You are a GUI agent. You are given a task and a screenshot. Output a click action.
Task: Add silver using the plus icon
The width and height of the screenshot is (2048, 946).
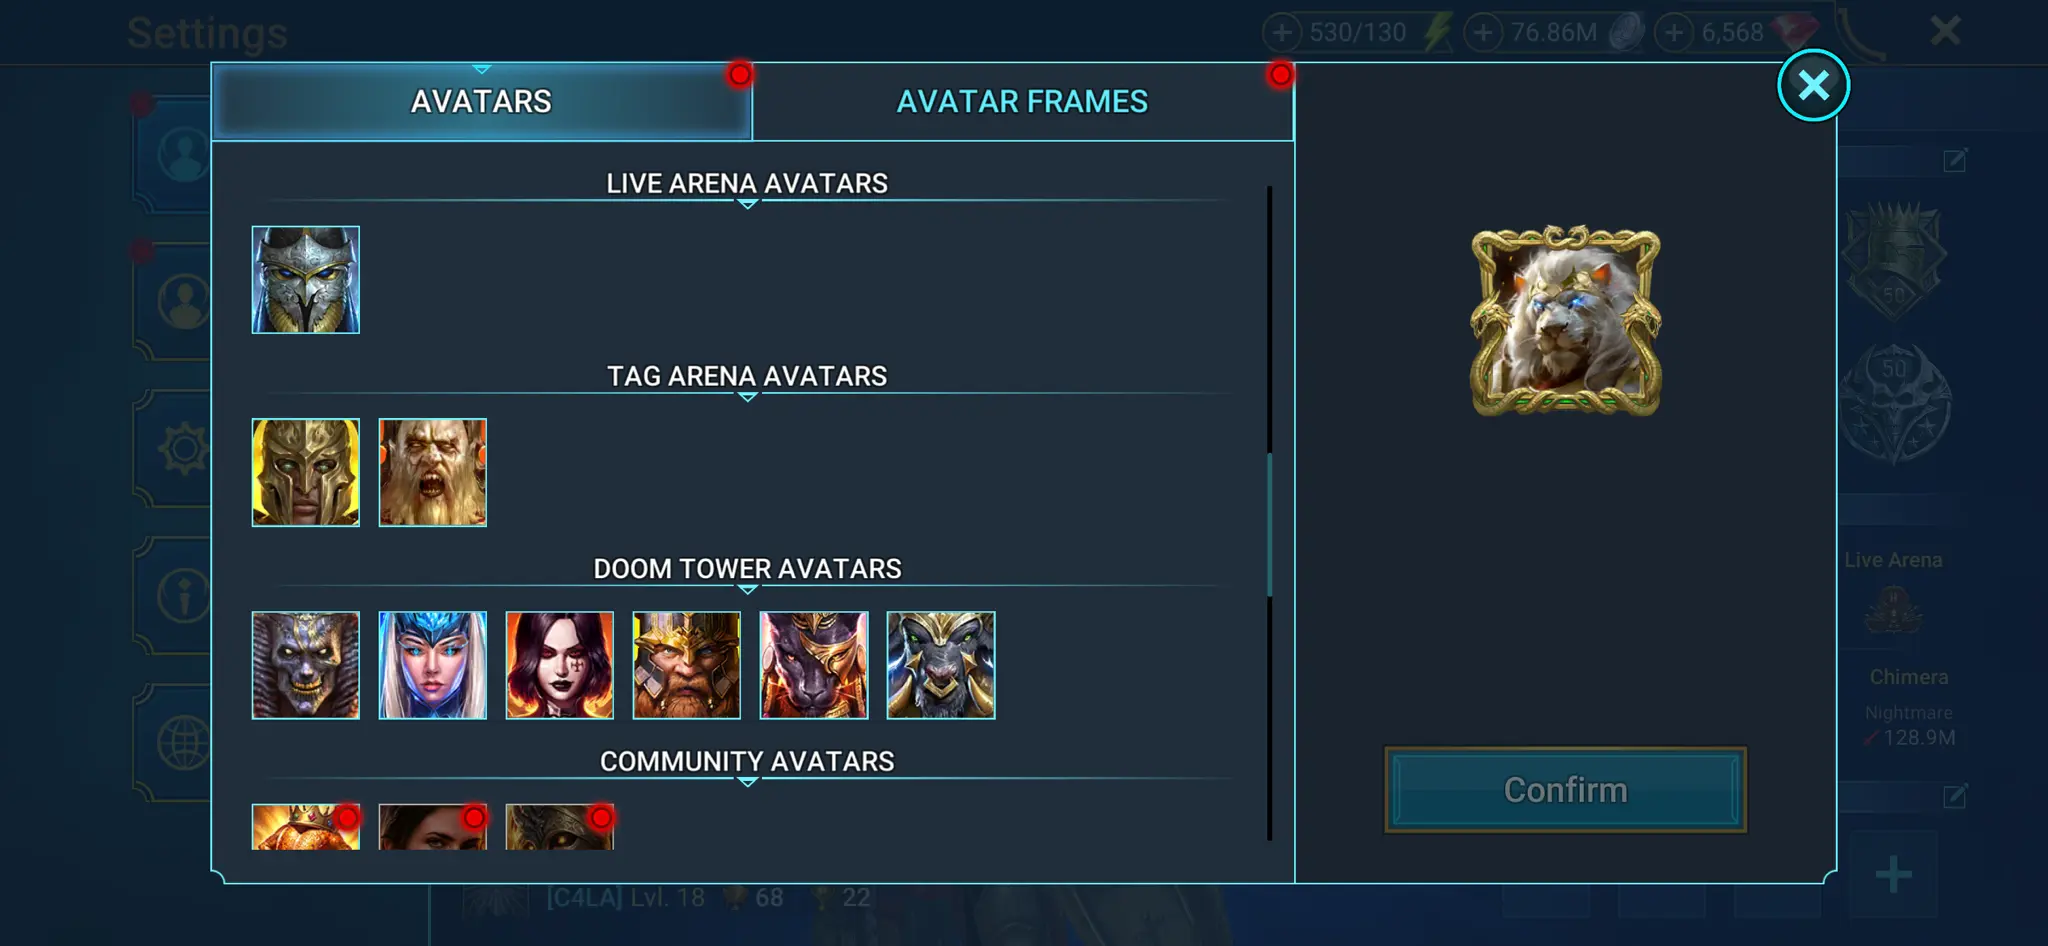(1483, 33)
